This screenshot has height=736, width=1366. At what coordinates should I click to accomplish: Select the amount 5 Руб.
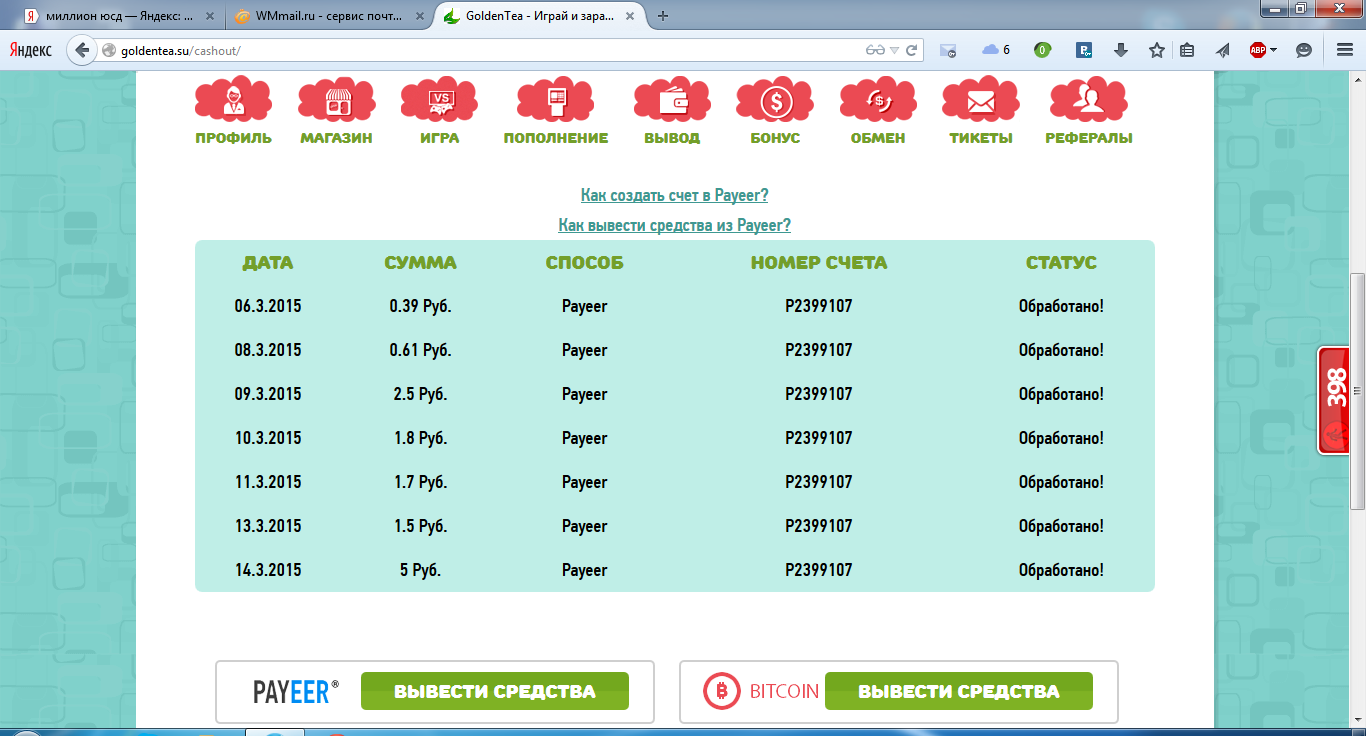coord(420,570)
